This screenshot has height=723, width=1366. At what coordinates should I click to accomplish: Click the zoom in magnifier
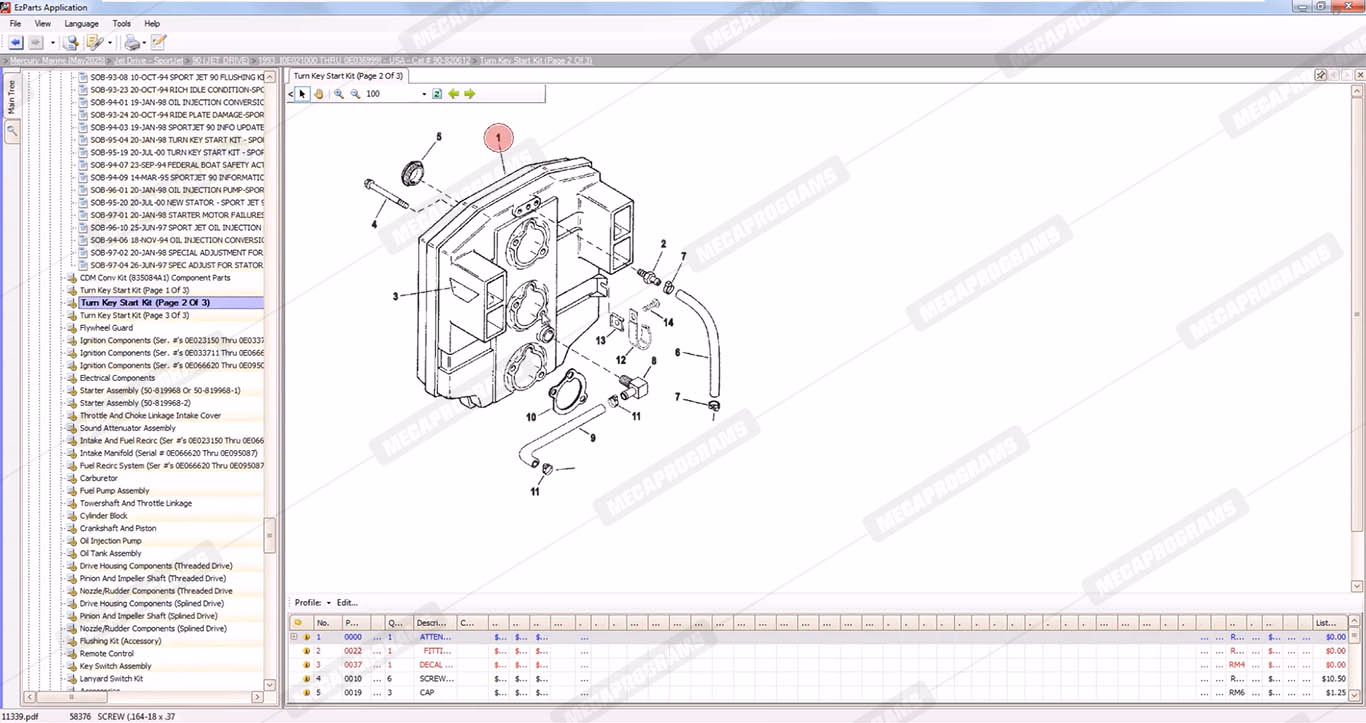coord(339,94)
